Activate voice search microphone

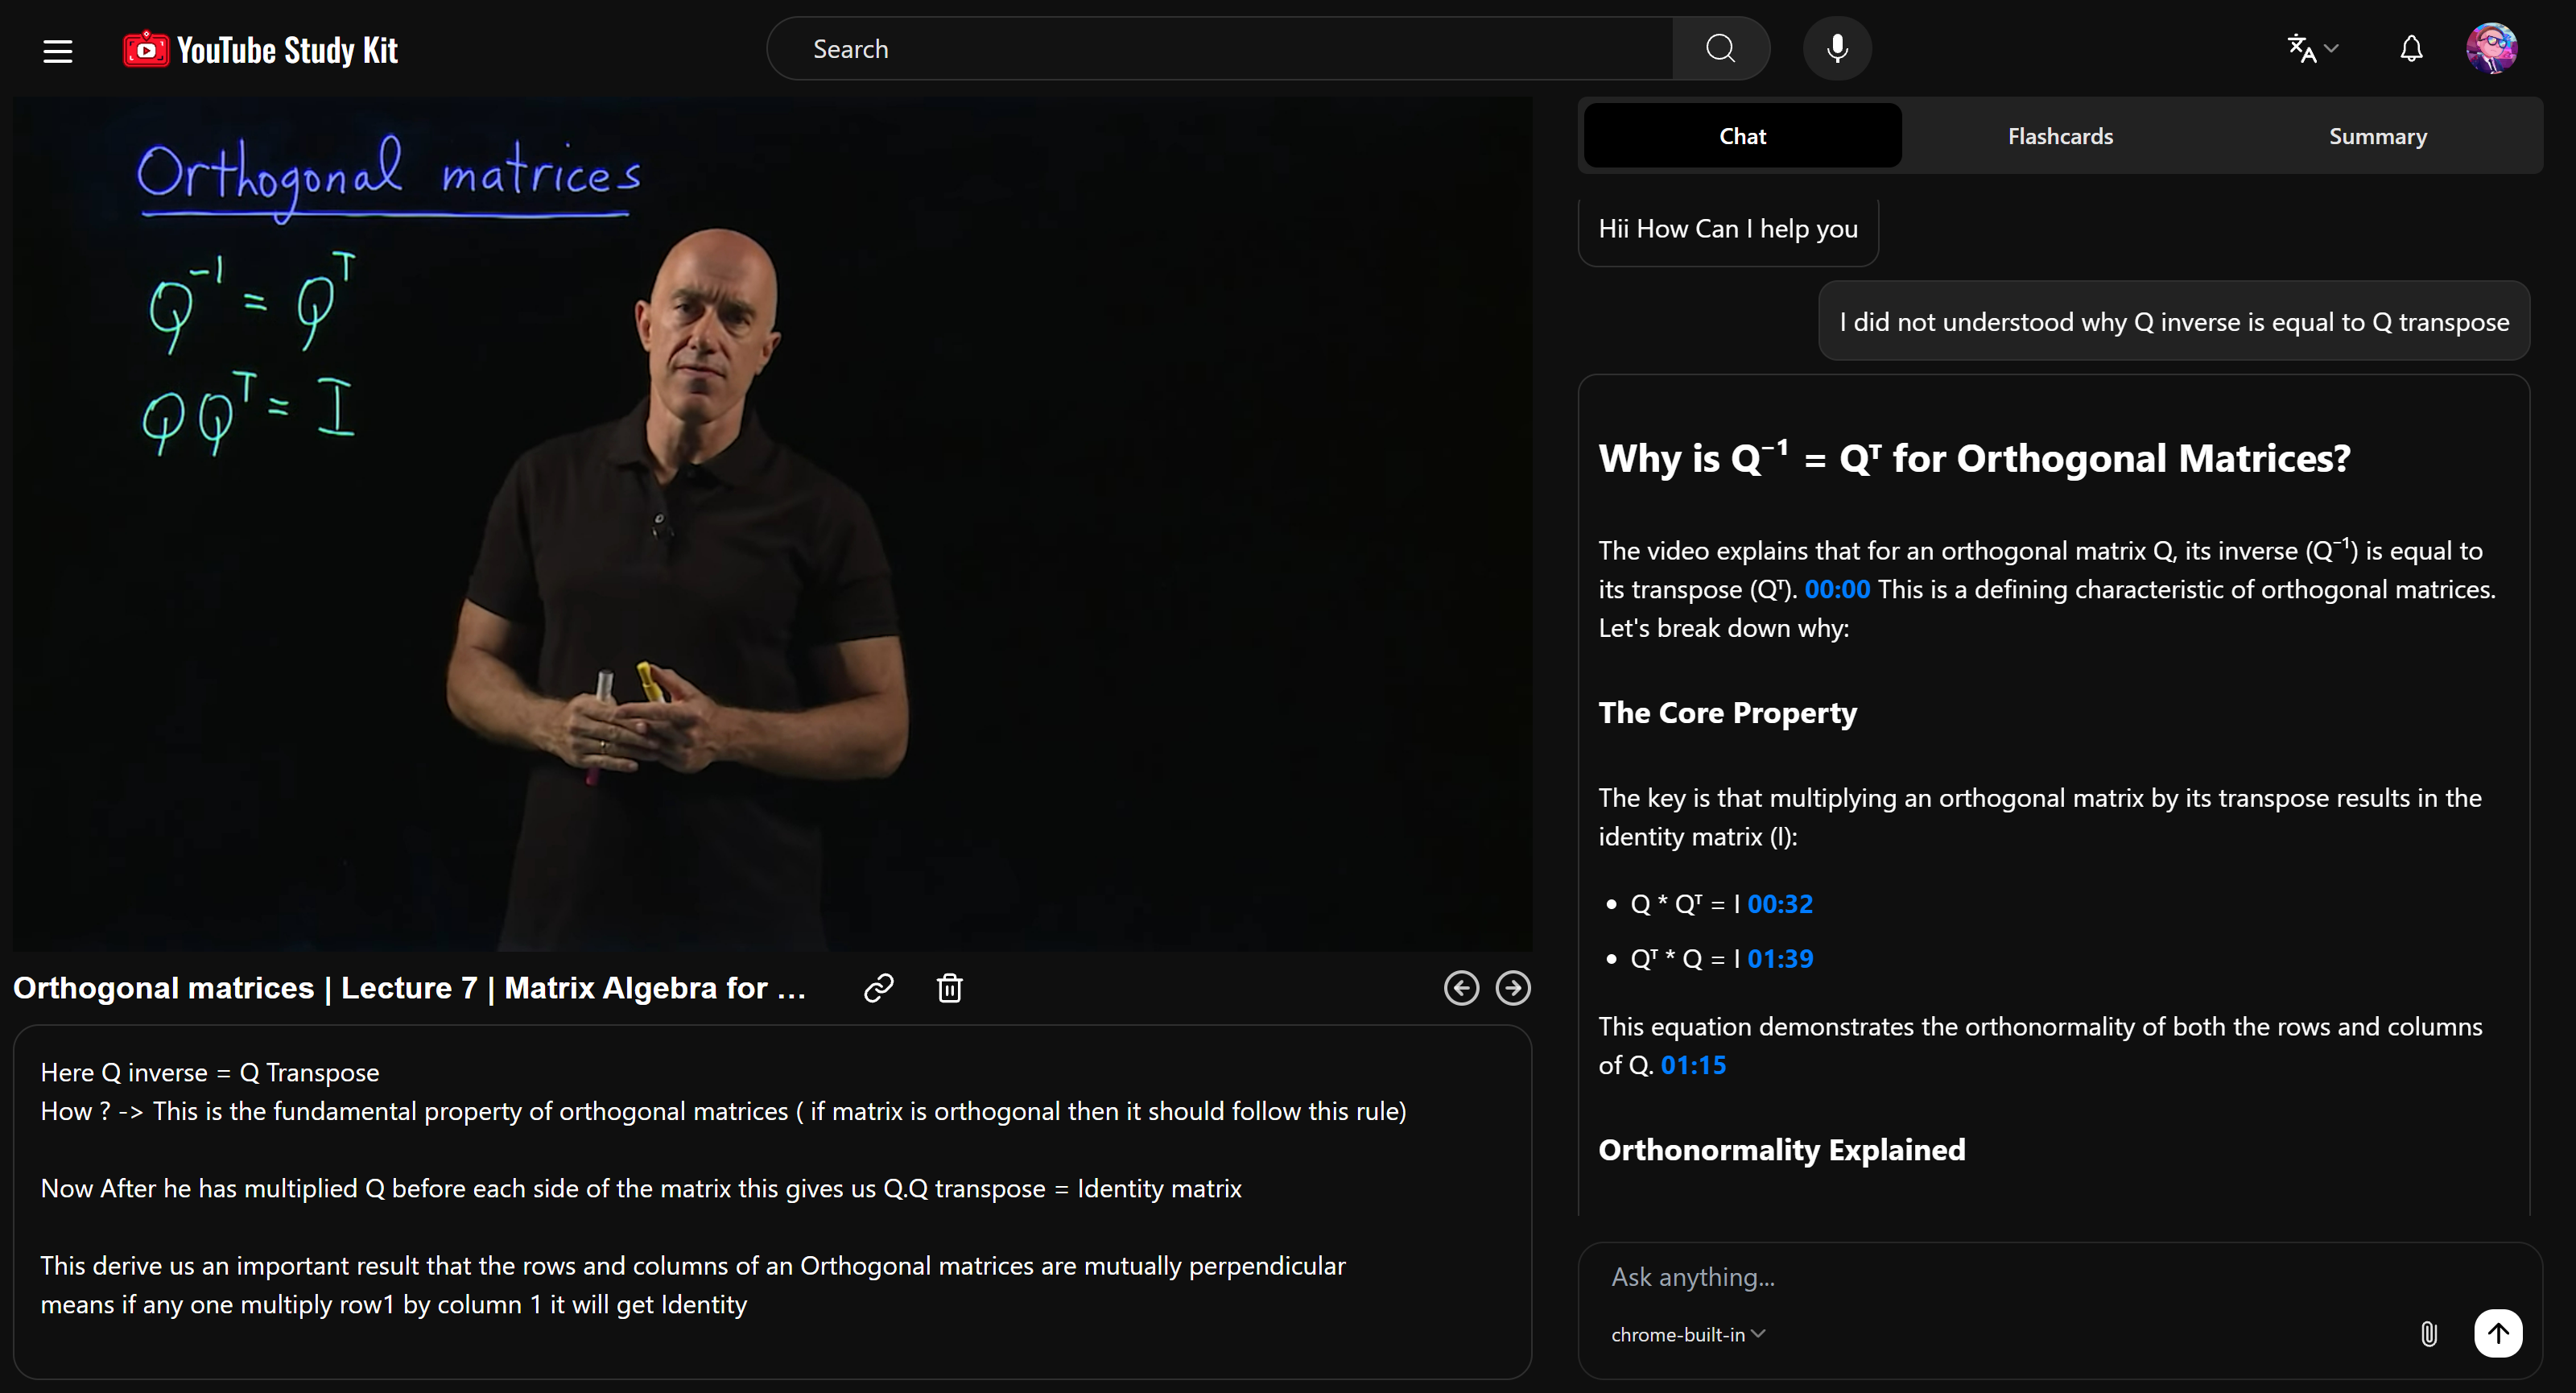coord(1837,49)
